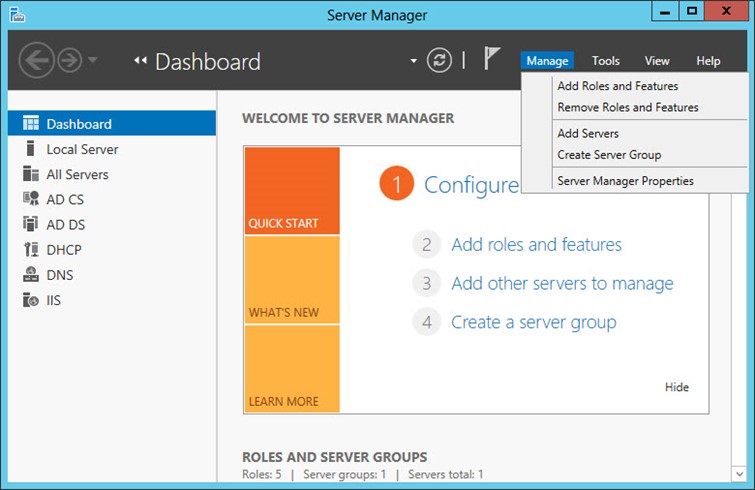Refresh the dashboard with the refresh icon
This screenshot has width=755, height=490.
[x=439, y=60]
